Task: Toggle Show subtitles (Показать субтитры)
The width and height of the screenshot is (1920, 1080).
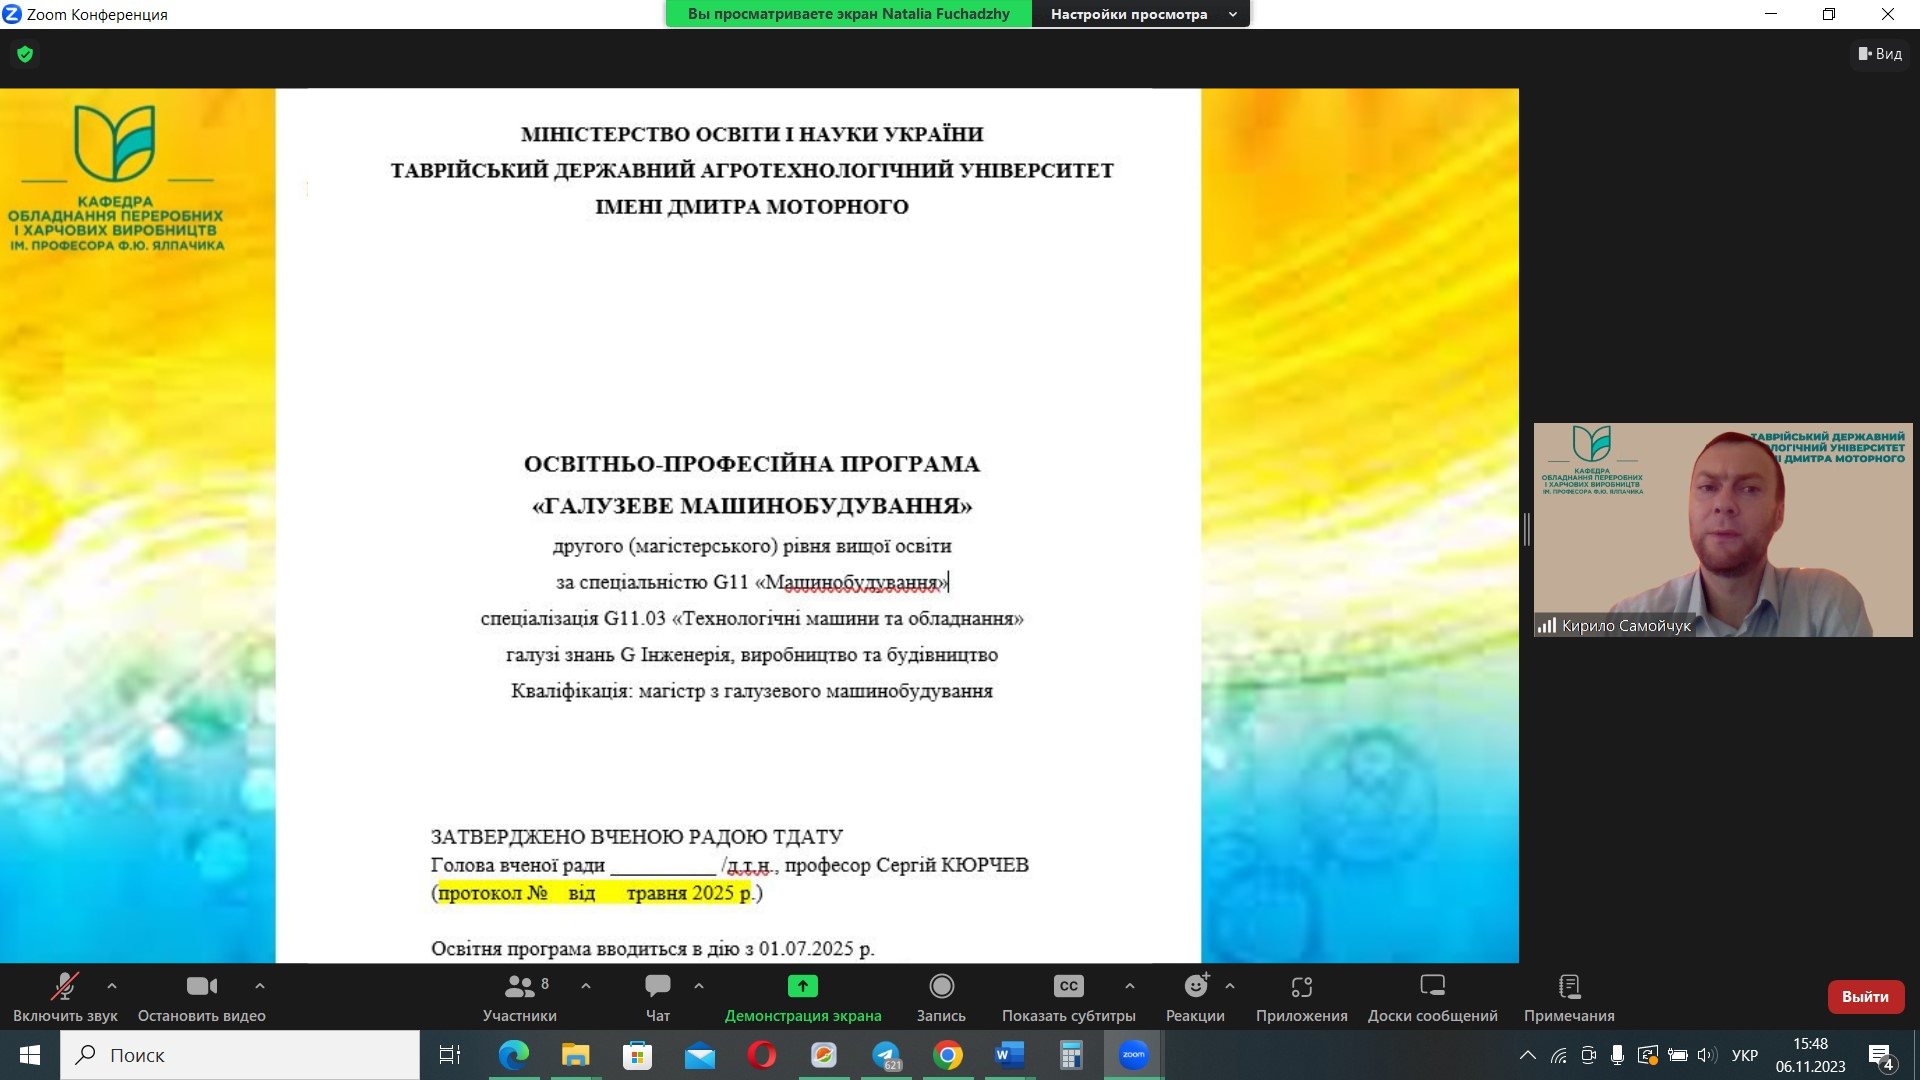Action: tap(1068, 997)
